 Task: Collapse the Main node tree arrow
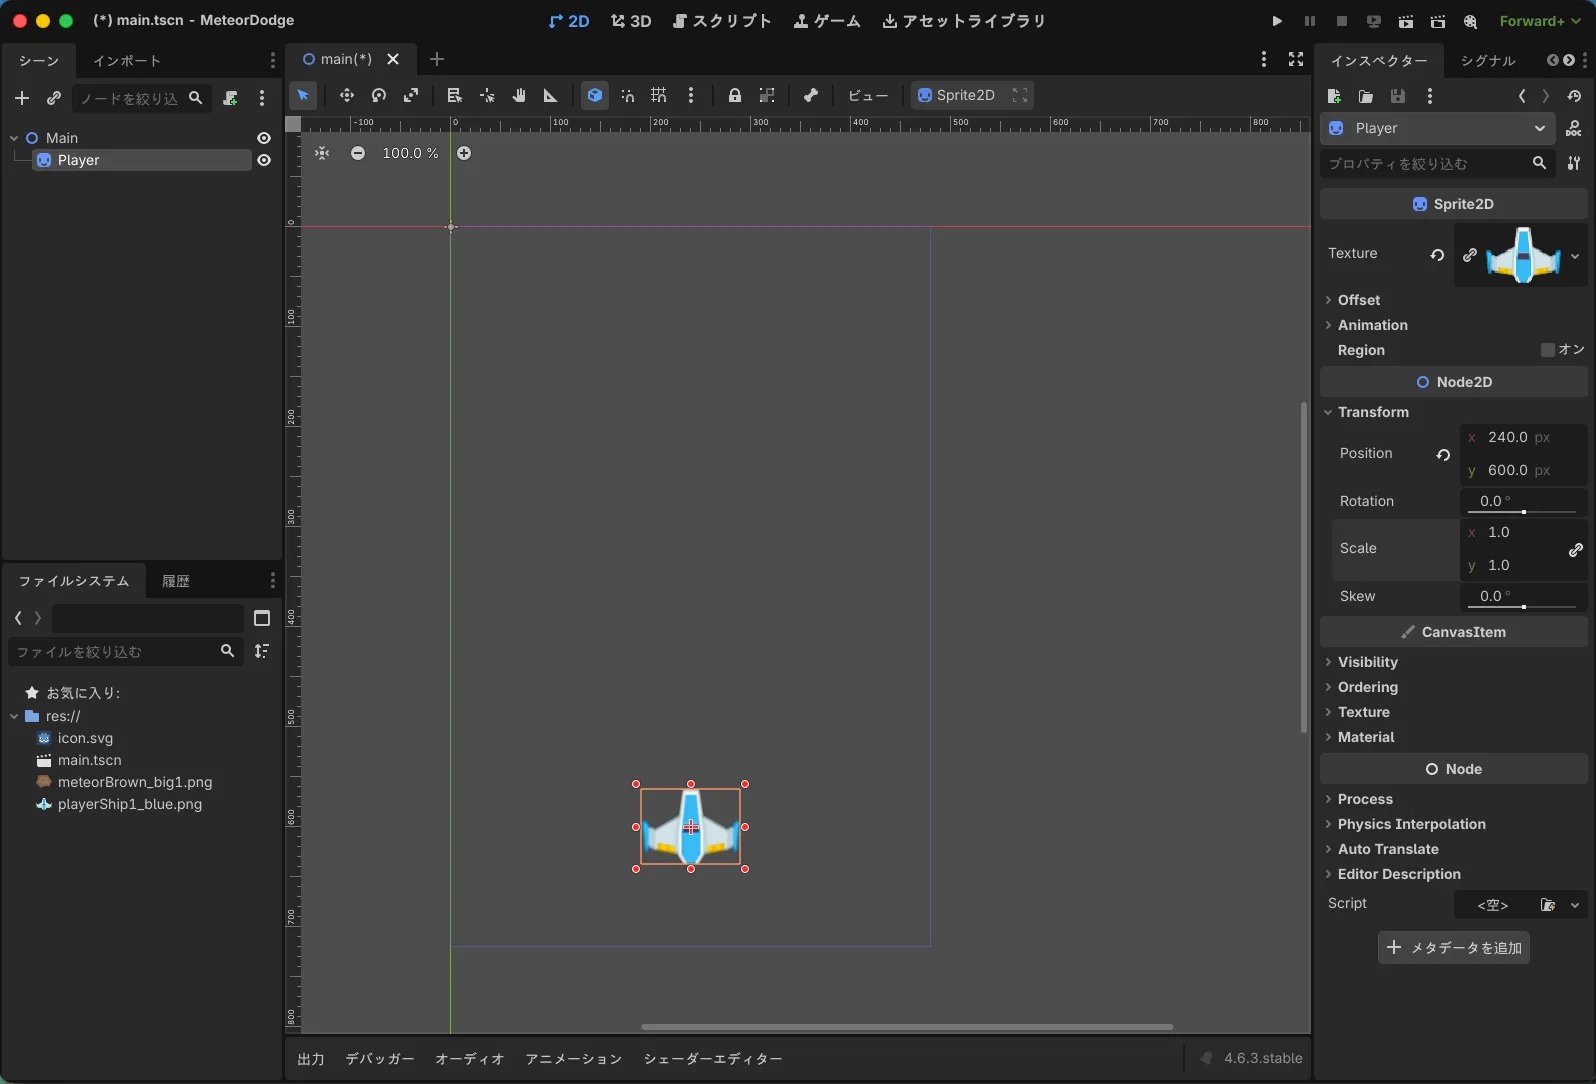(x=14, y=138)
